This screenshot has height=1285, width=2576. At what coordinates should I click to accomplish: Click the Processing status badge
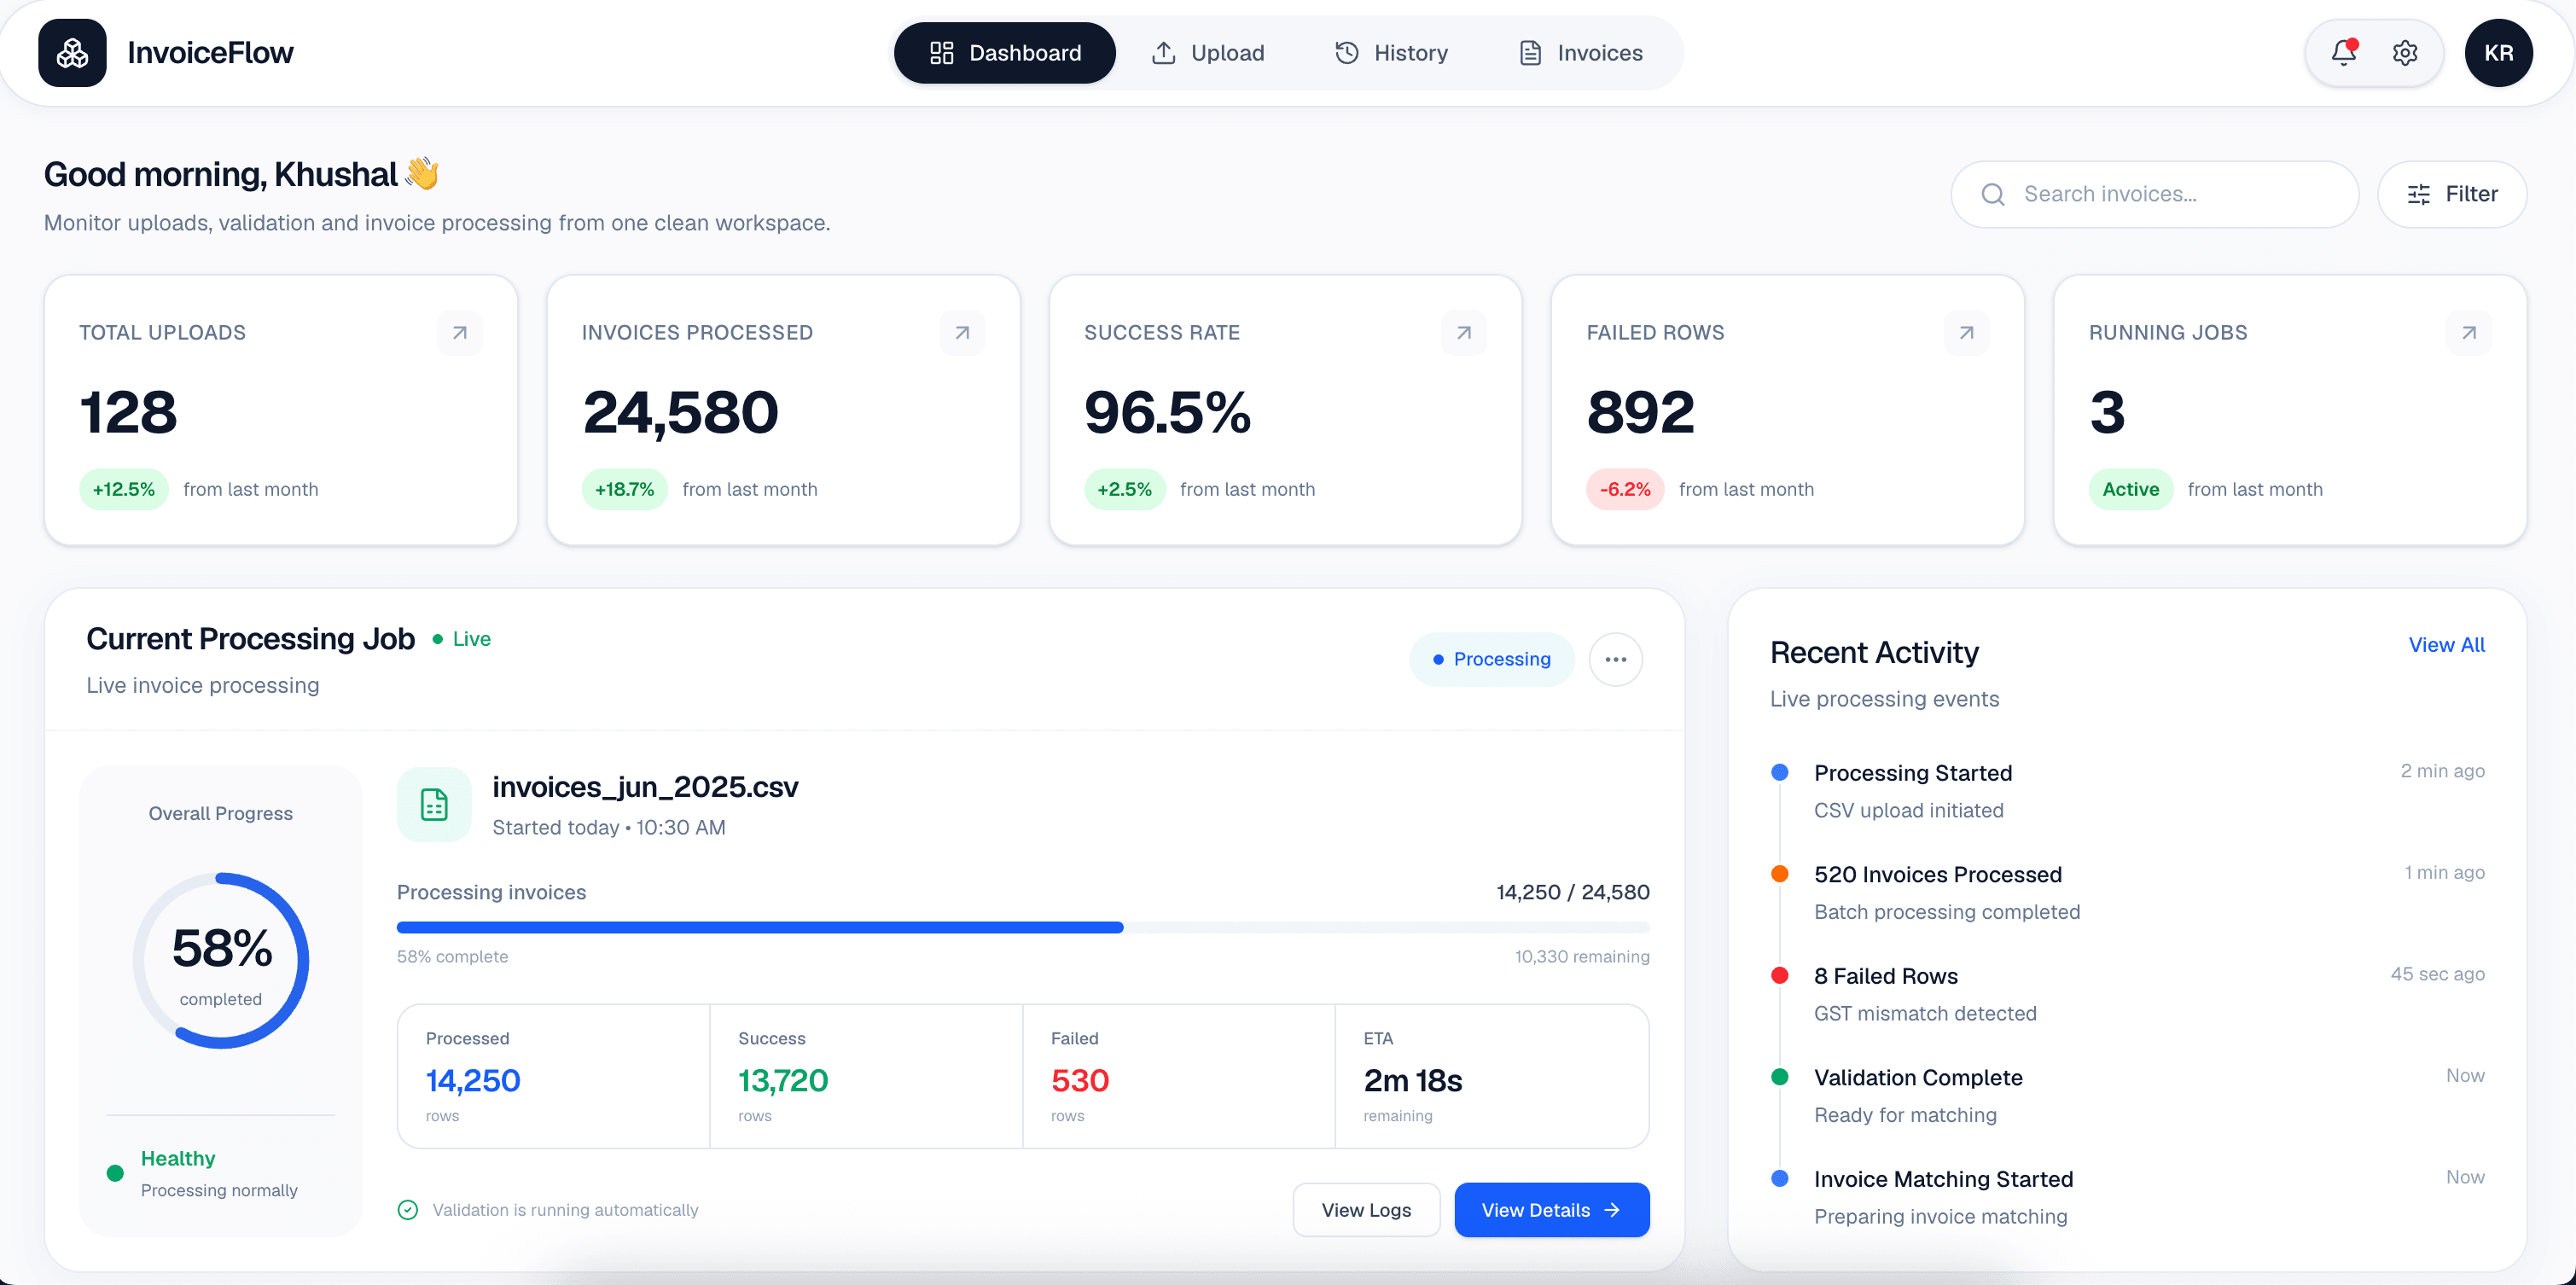pyautogui.click(x=1492, y=659)
